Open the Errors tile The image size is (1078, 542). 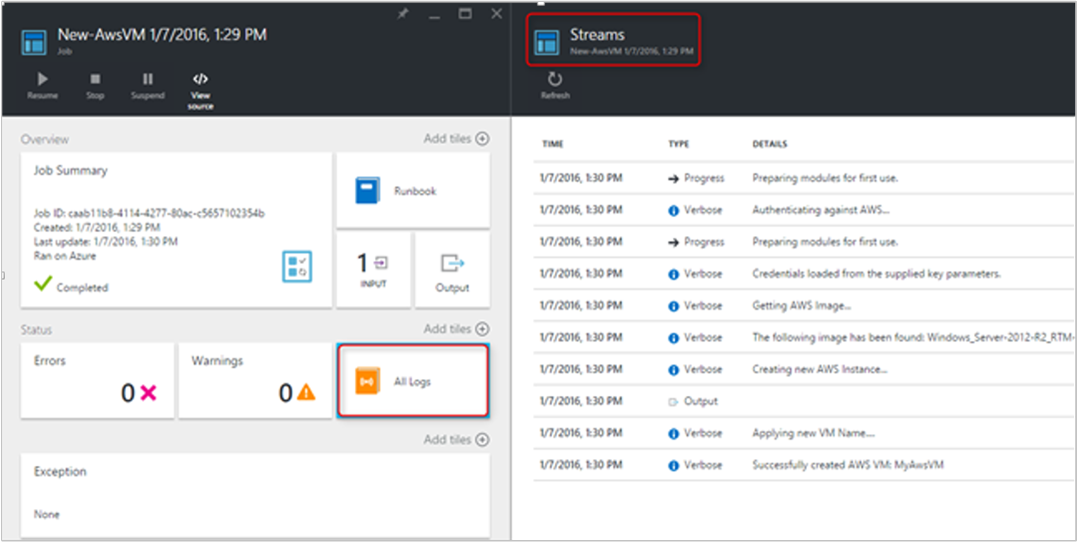coord(97,381)
